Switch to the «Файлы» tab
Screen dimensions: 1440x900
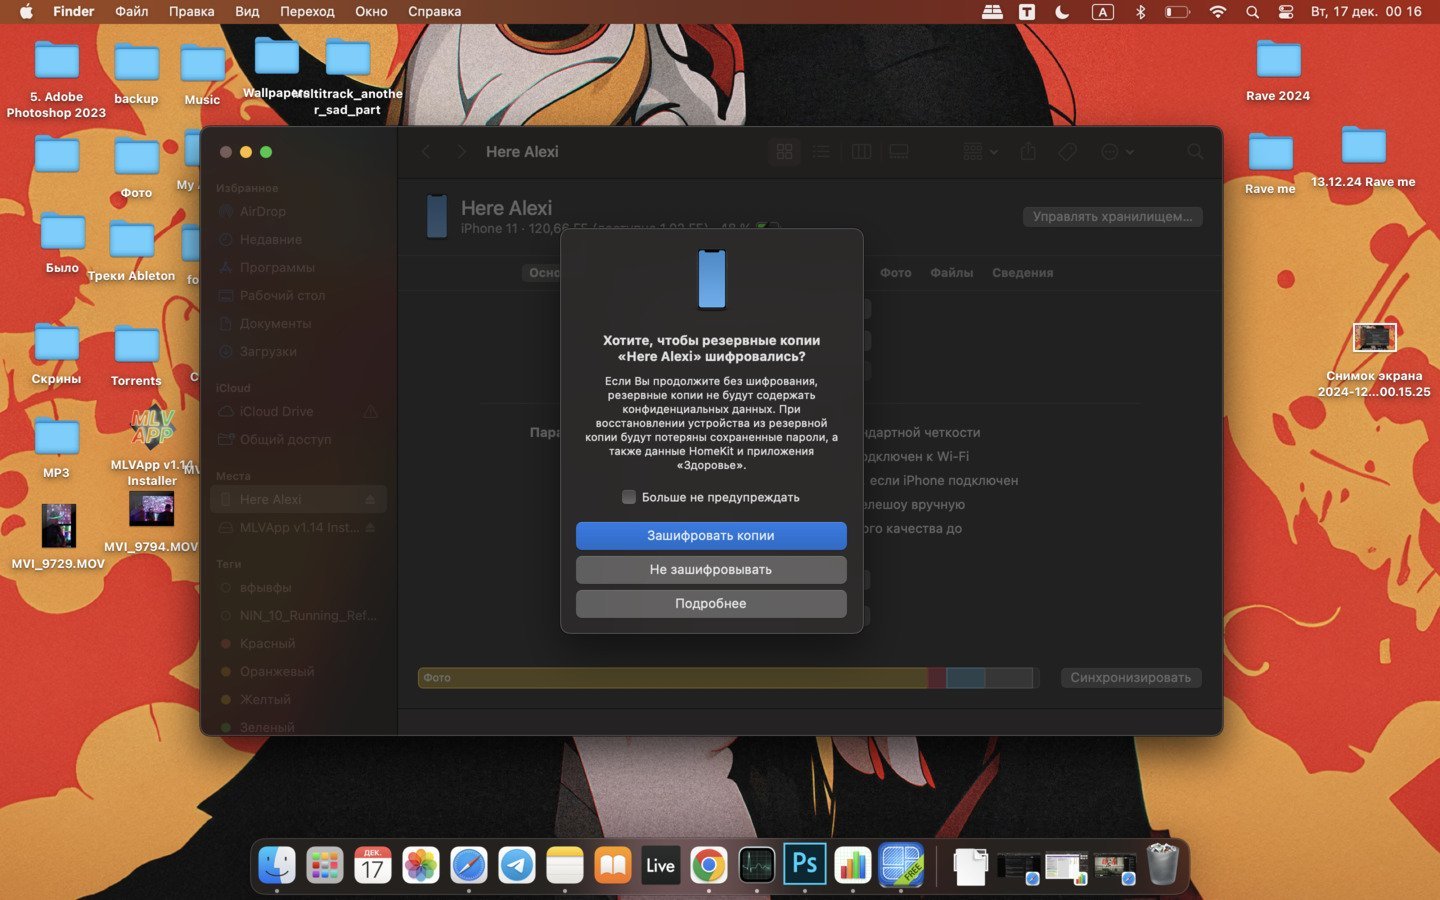tap(951, 273)
